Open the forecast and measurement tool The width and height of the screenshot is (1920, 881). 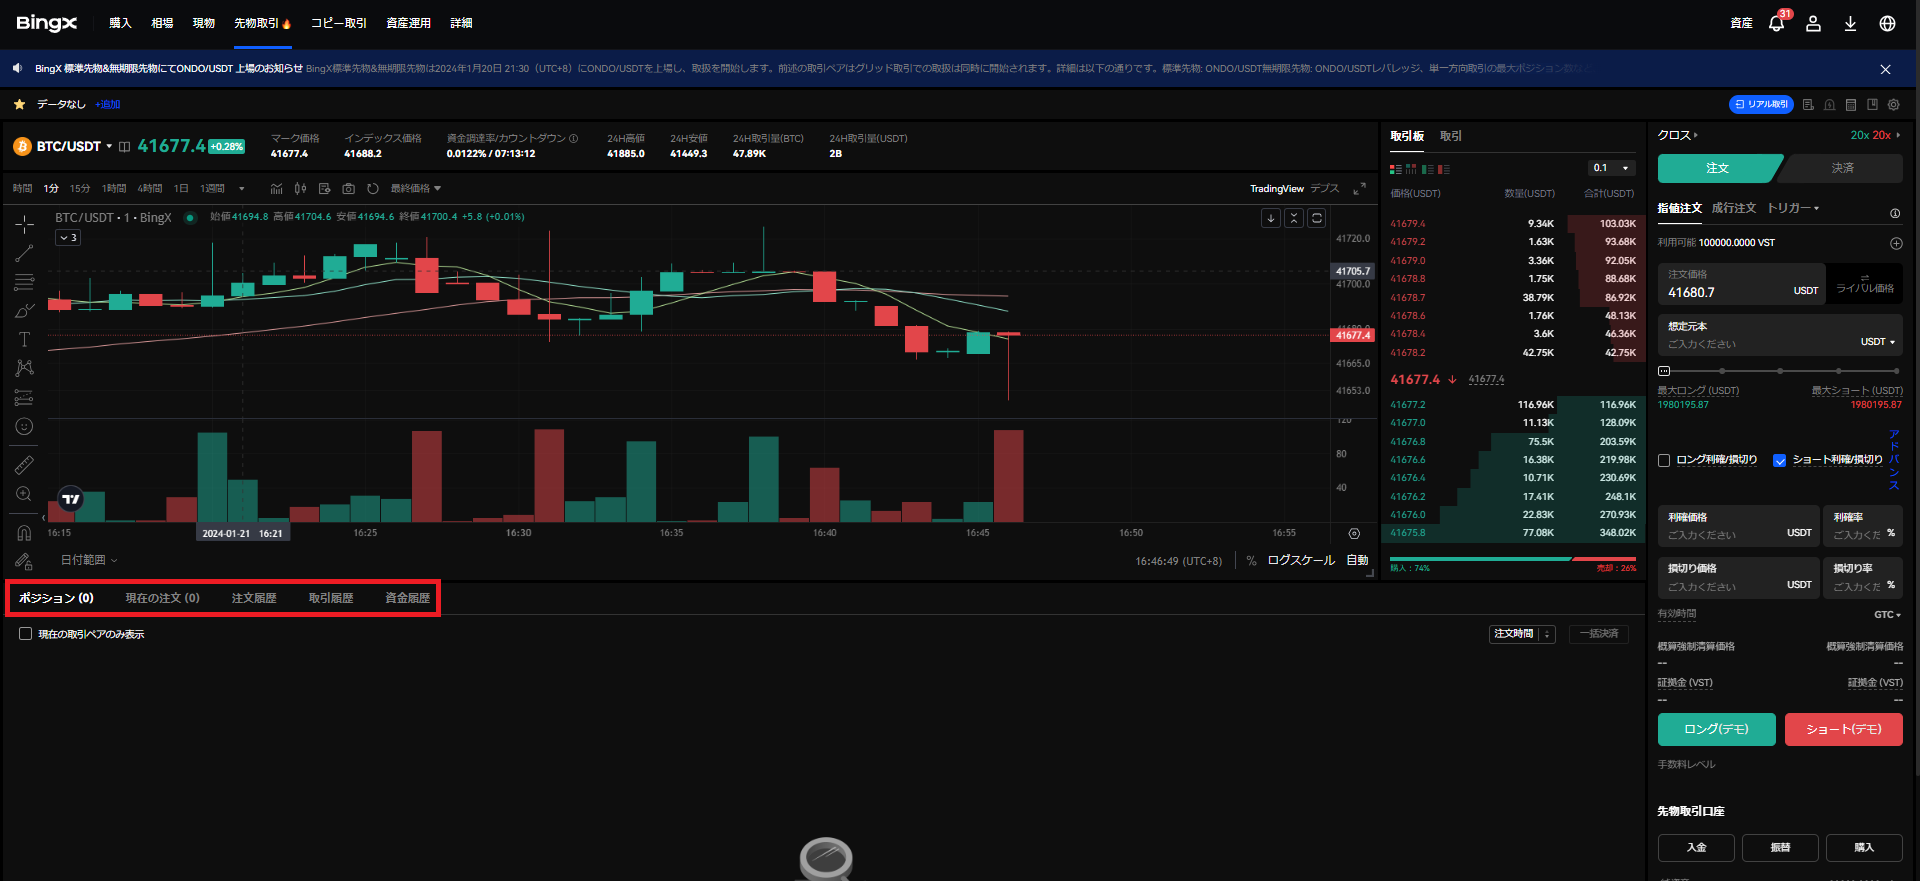[24, 397]
